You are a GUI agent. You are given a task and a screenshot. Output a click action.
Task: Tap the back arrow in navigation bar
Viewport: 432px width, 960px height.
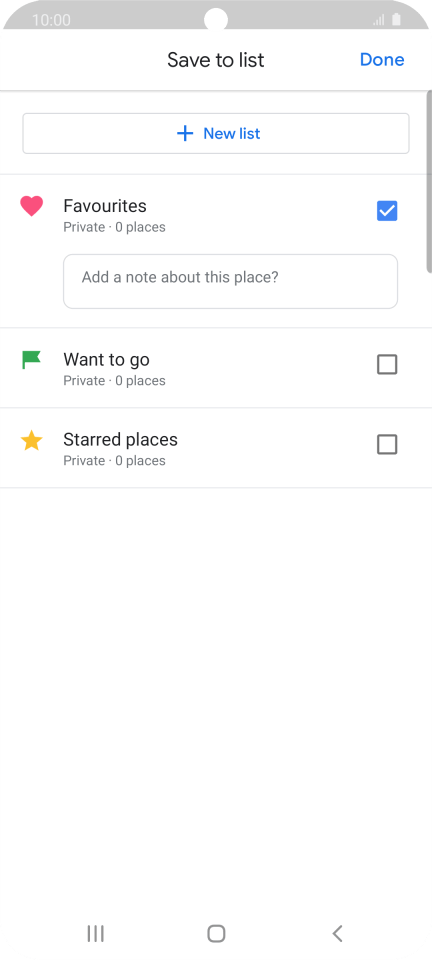337,933
